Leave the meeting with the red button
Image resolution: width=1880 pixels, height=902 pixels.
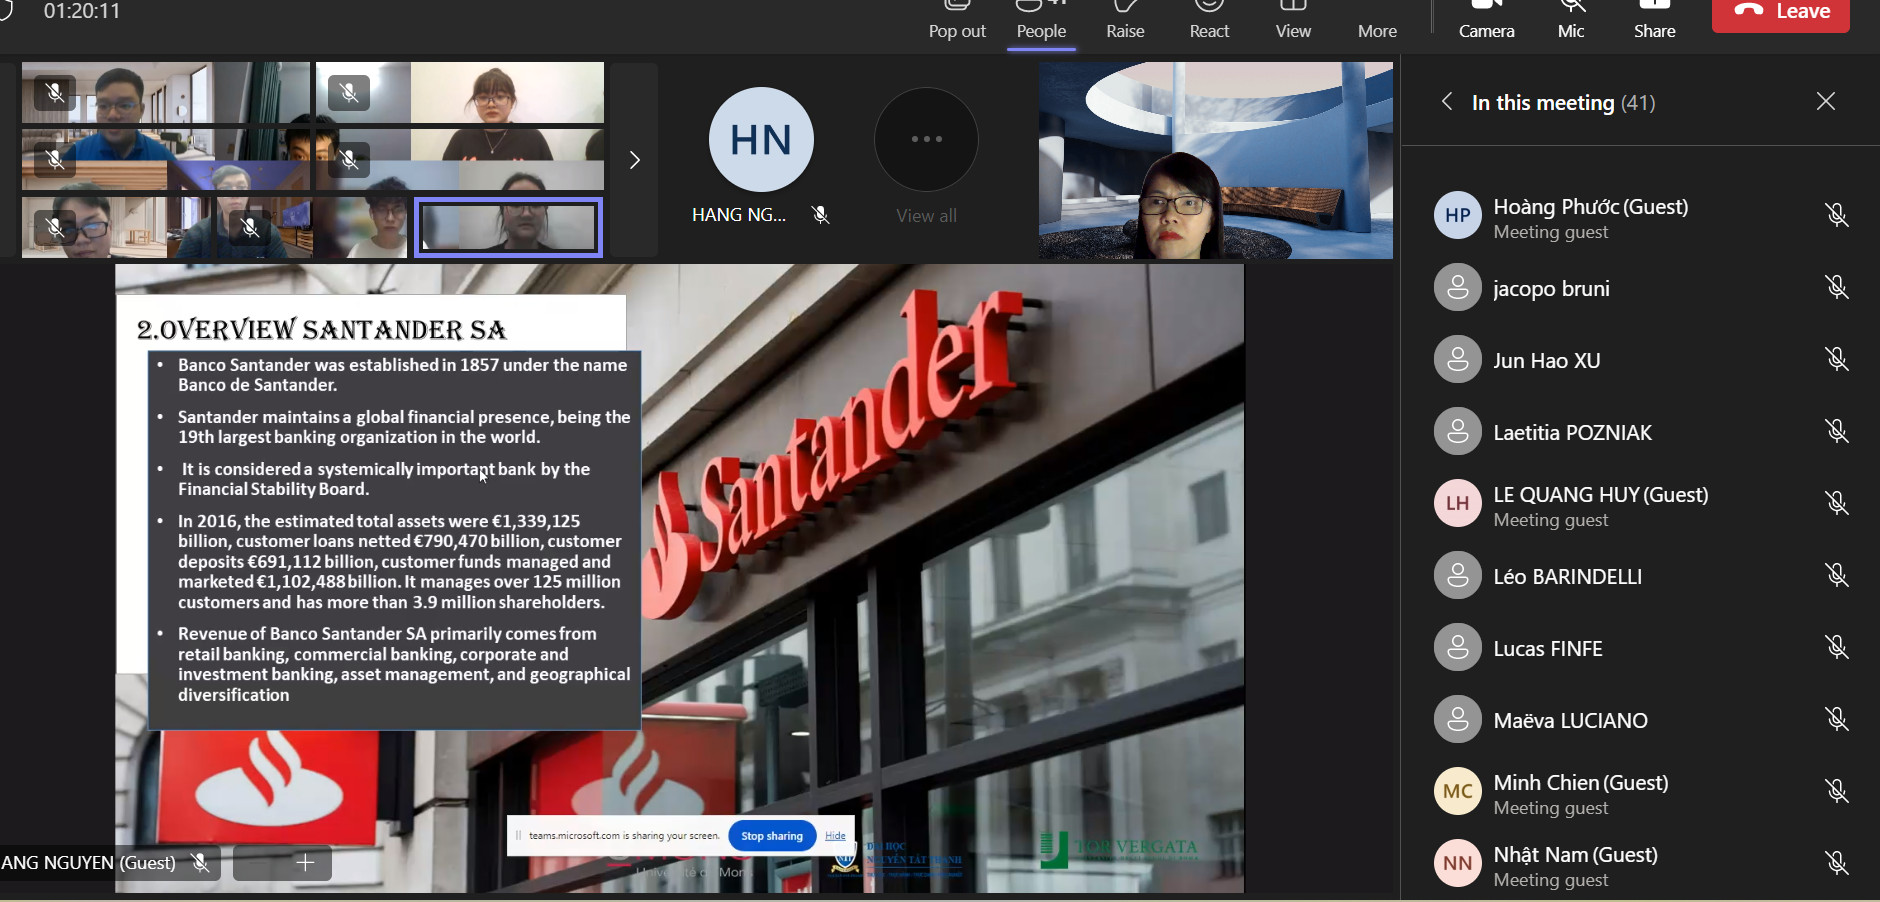click(1781, 14)
